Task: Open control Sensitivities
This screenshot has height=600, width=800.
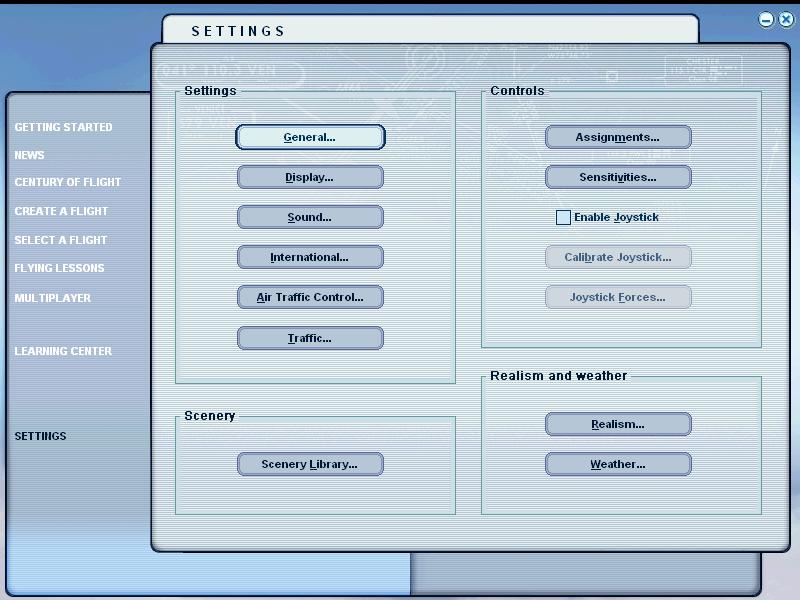Action: (618, 177)
